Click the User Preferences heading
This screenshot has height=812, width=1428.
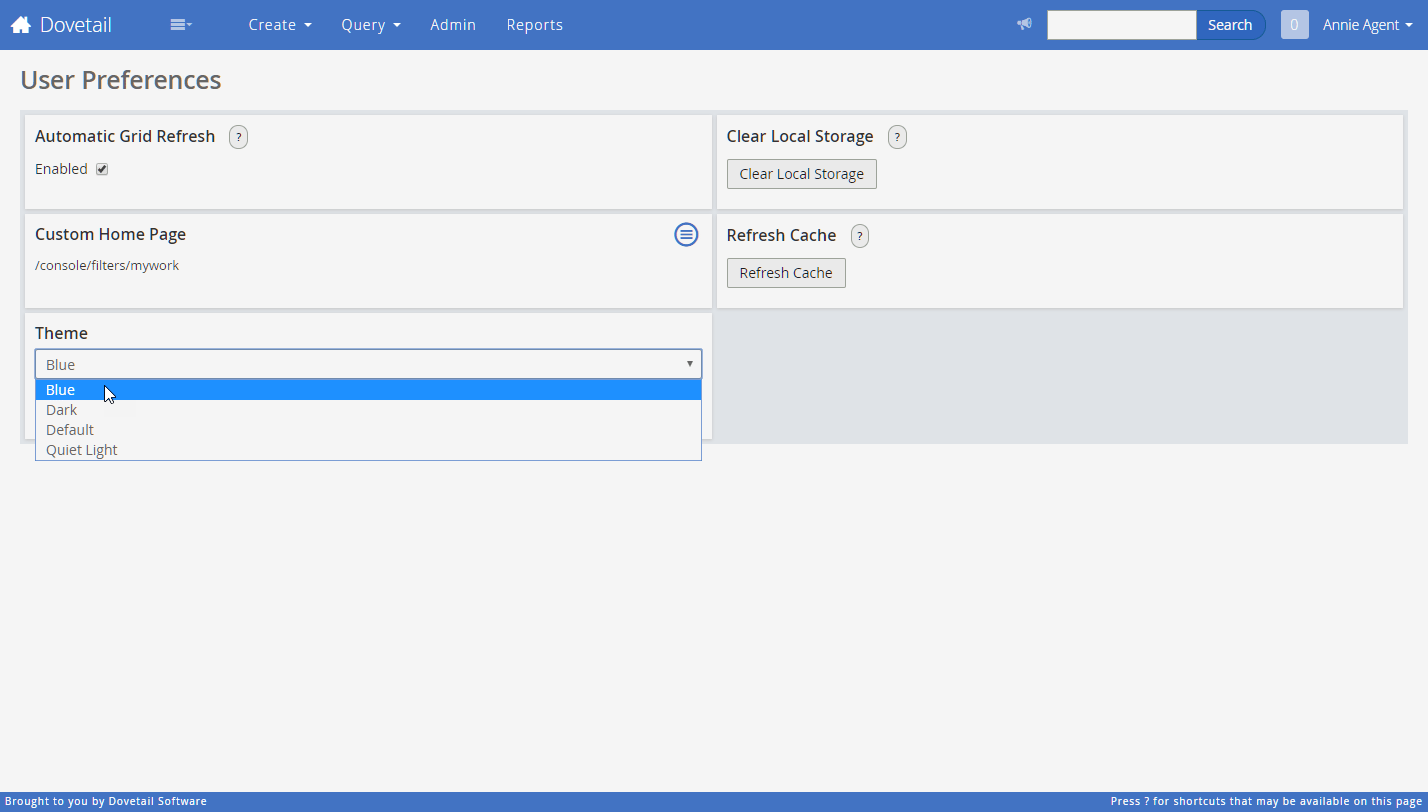(121, 80)
